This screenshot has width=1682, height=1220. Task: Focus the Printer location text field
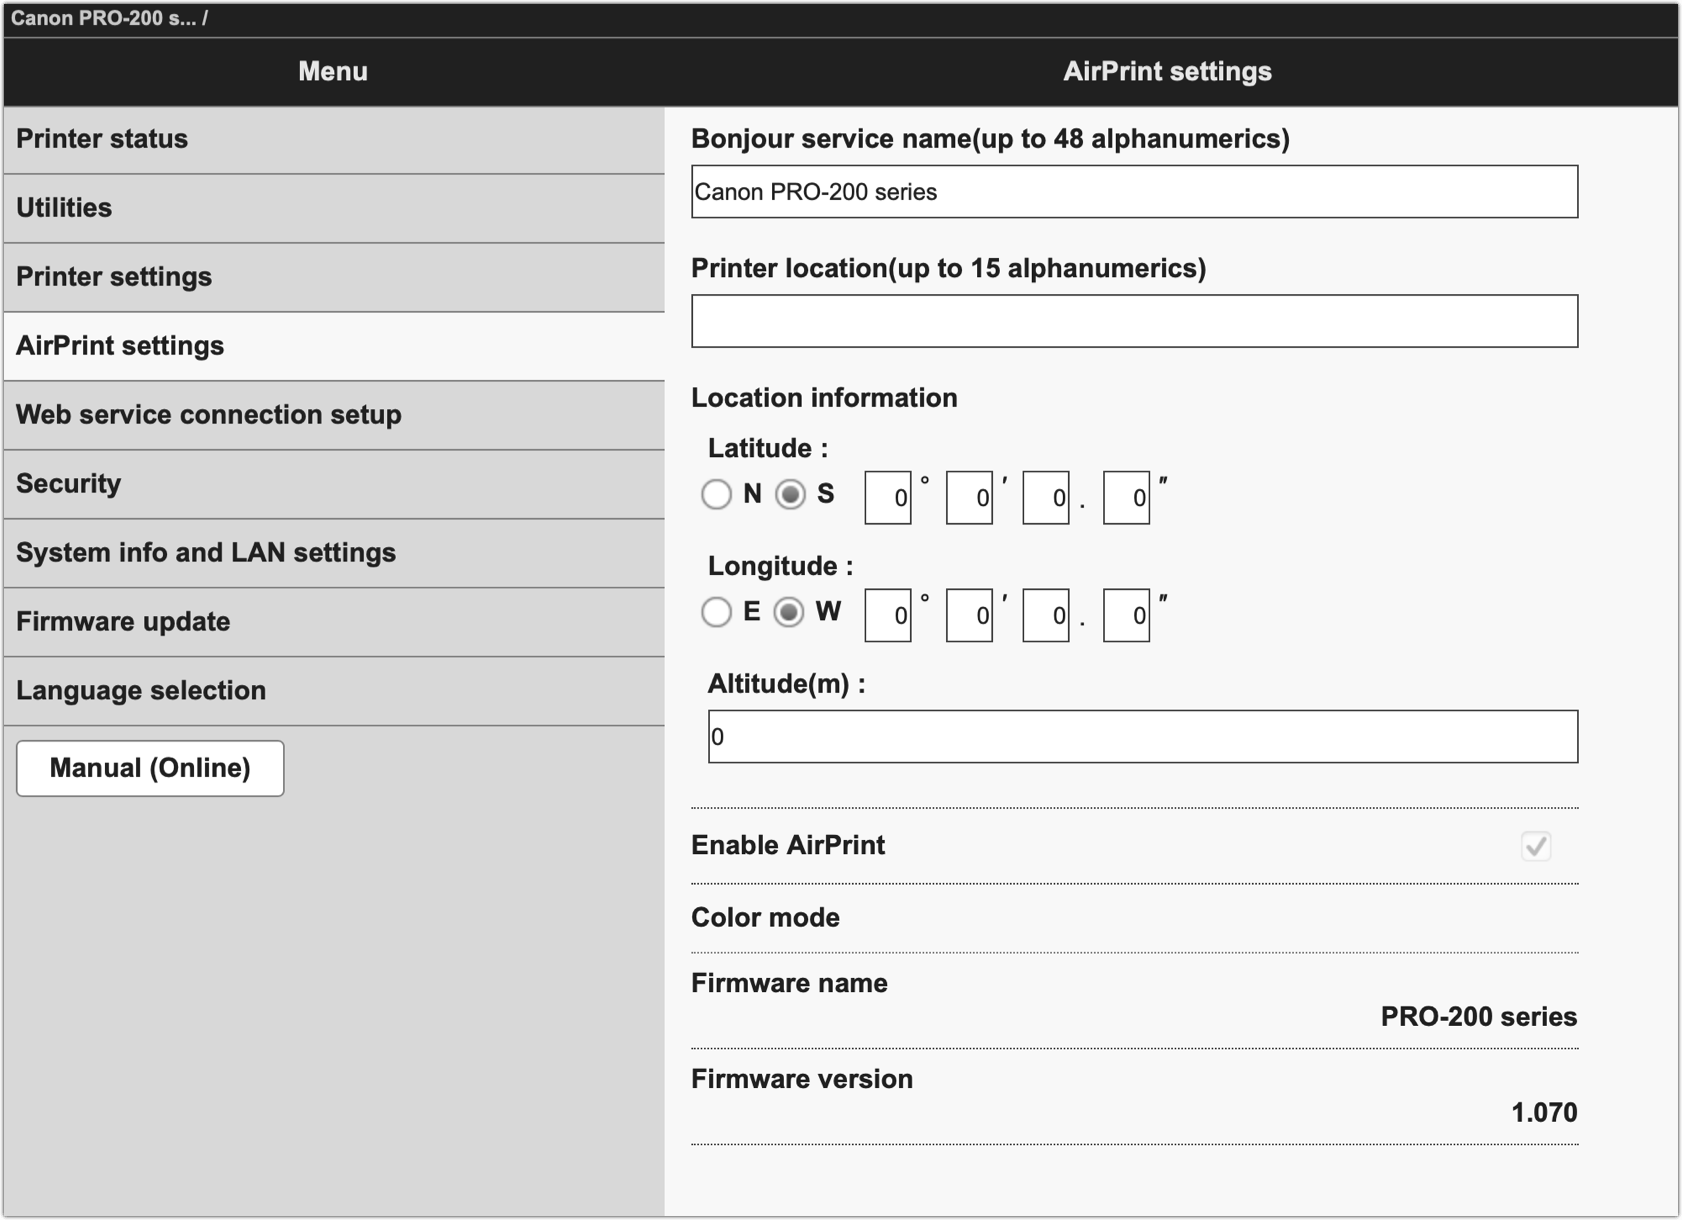pyautogui.click(x=1134, y=321)
